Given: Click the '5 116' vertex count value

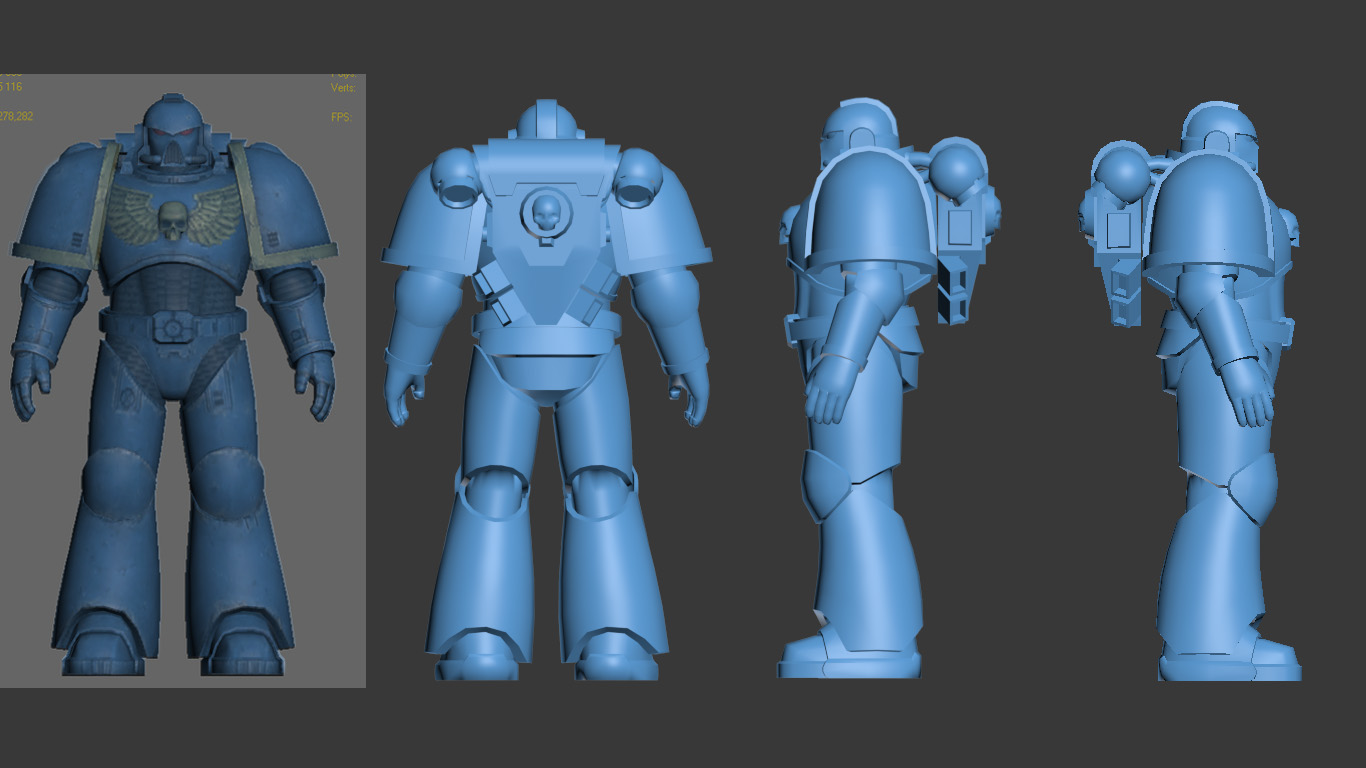Looking at the screenshot, I should click(11, 88).
